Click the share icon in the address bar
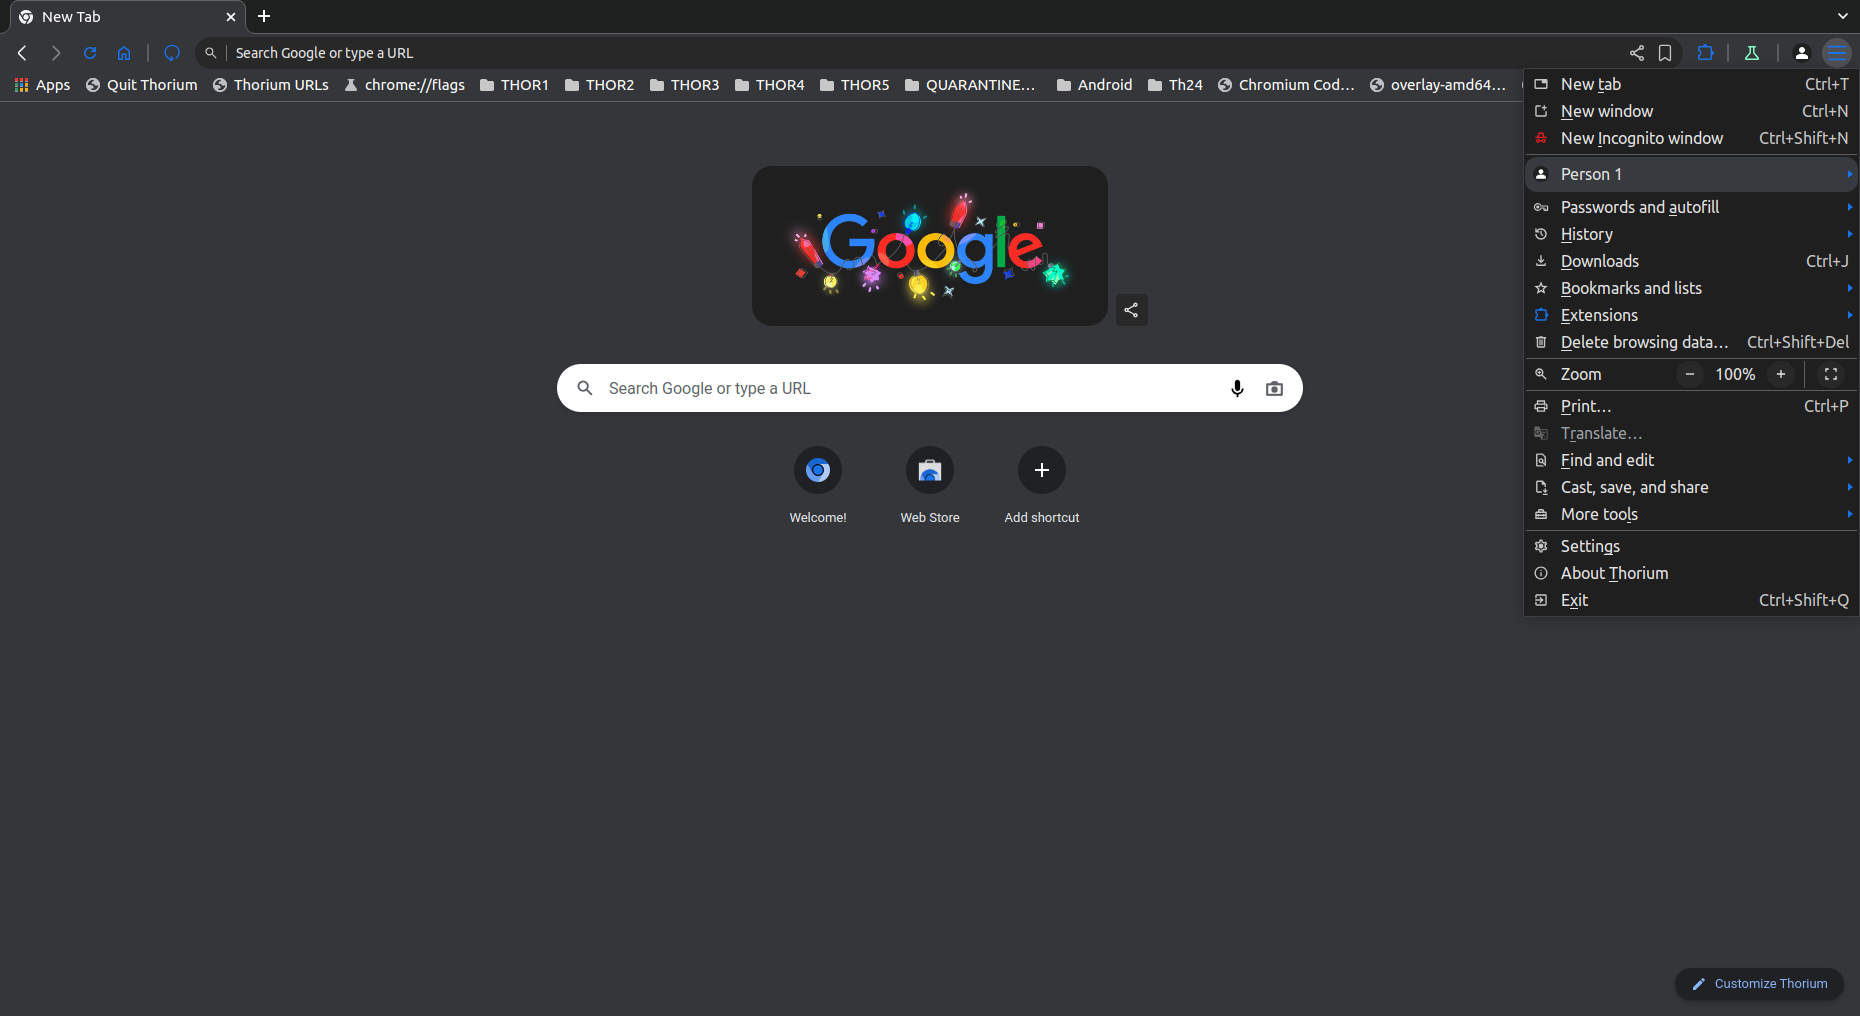This screenshot has width=1860, height=1016. (1637, 53)
